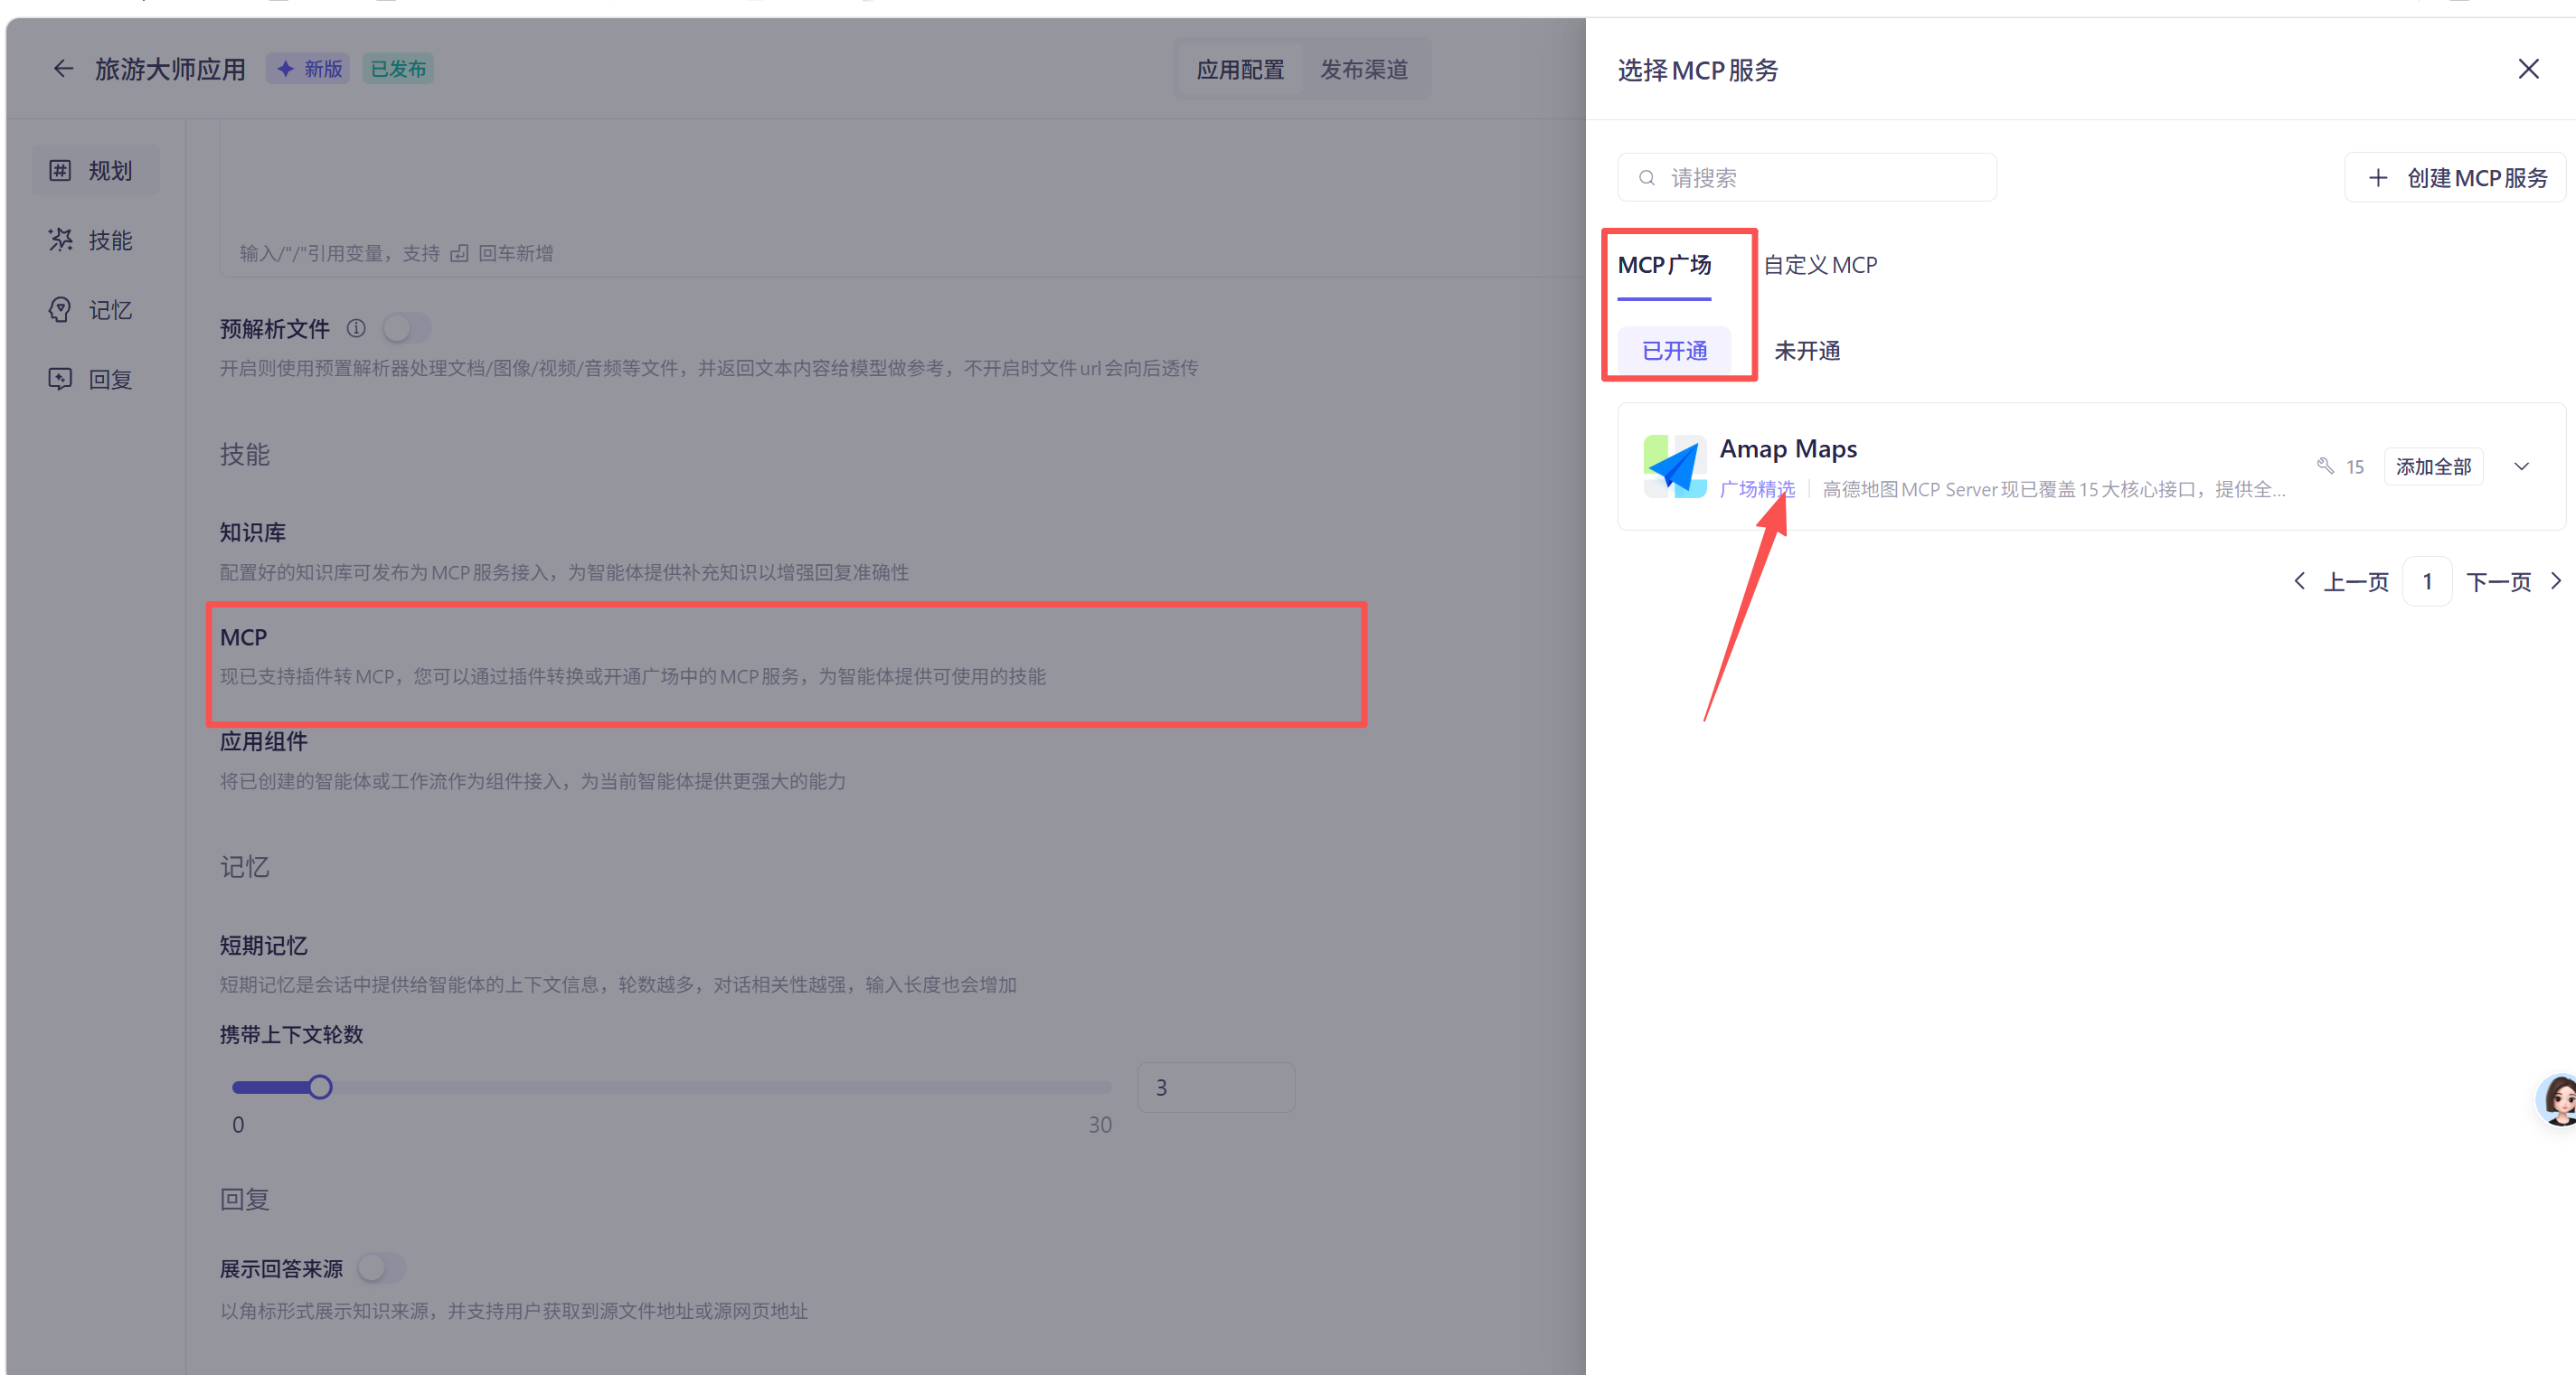2576x1375 pixels.
Task: Switch to the 自定义 MCP tab
Action: [1820, 265]
